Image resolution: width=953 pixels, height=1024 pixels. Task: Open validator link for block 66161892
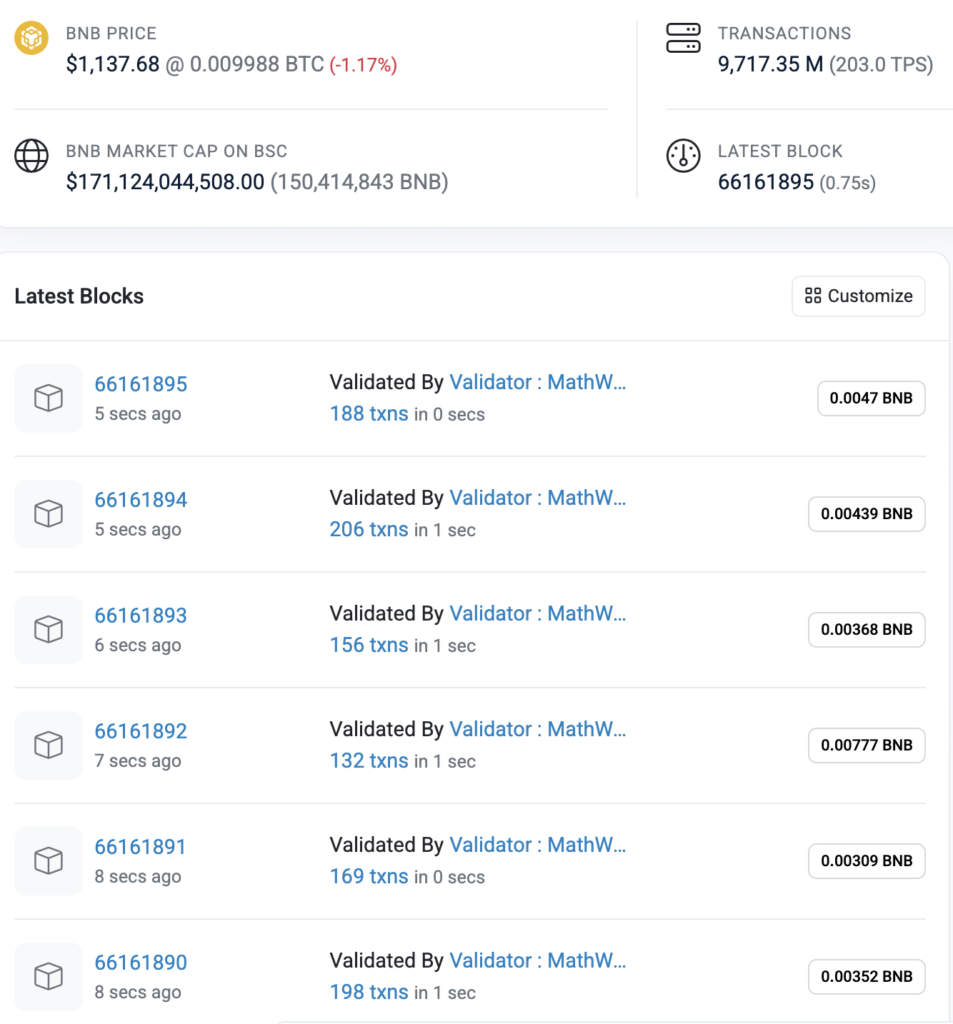click(537, 729)
